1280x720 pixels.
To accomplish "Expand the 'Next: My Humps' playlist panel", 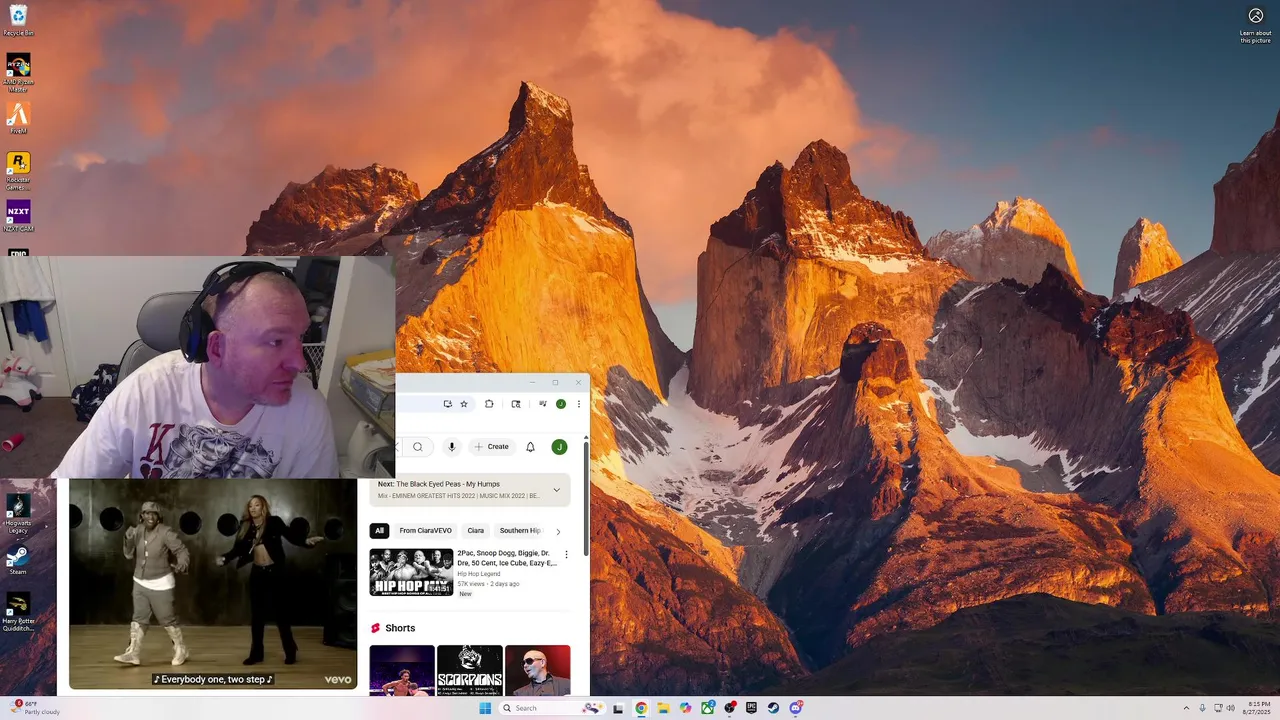I will pyautogui.click(x=557, y=490).
